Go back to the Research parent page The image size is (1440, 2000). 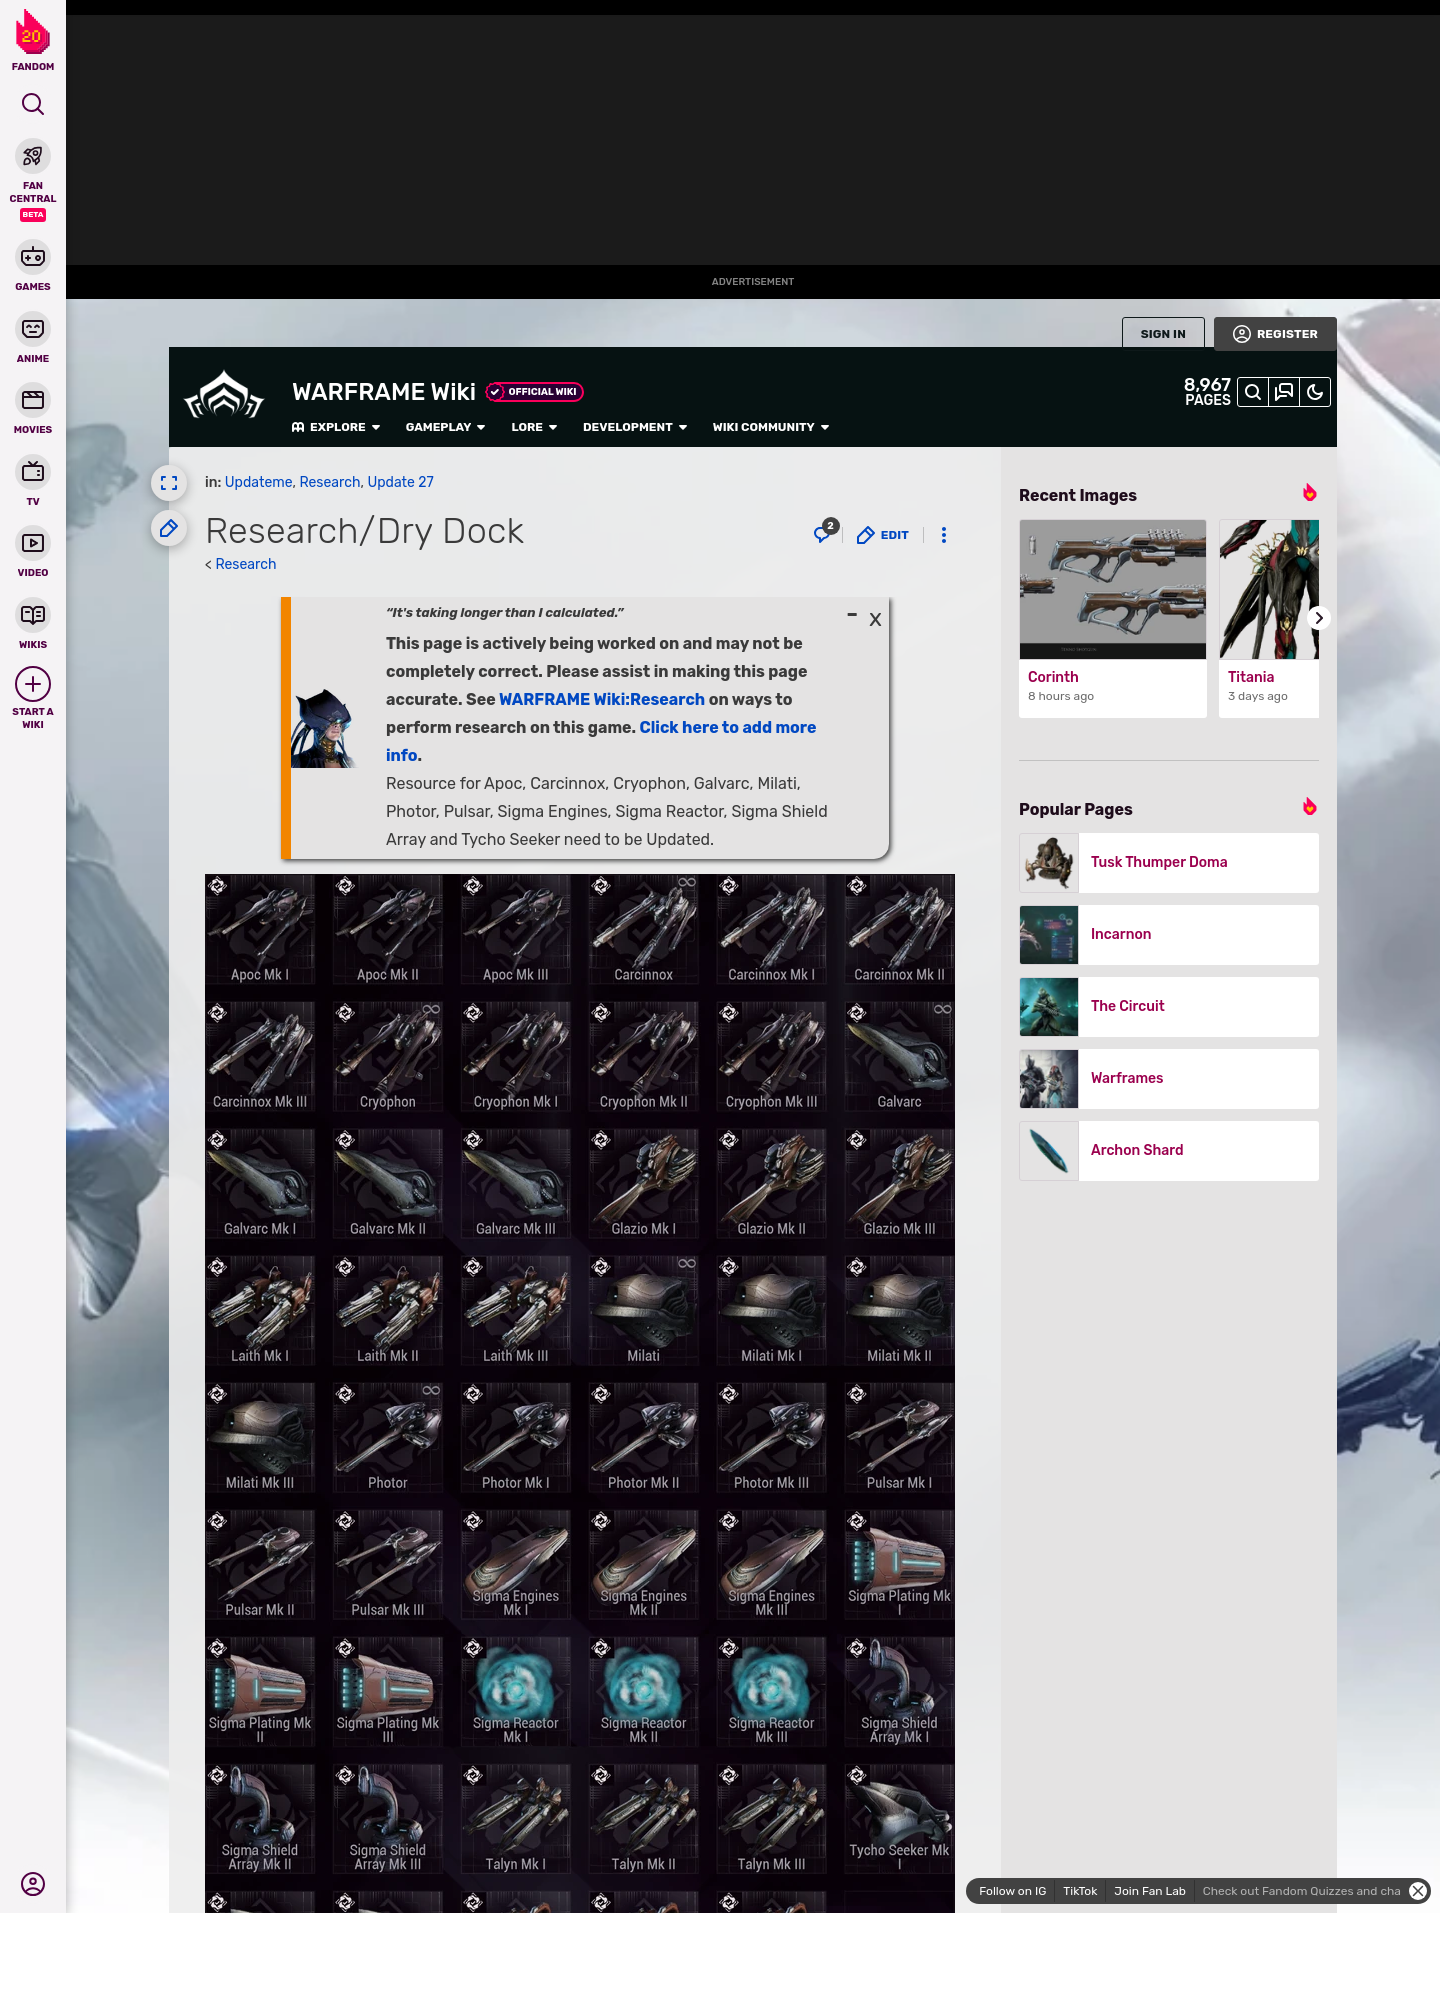tap(246, 564)
